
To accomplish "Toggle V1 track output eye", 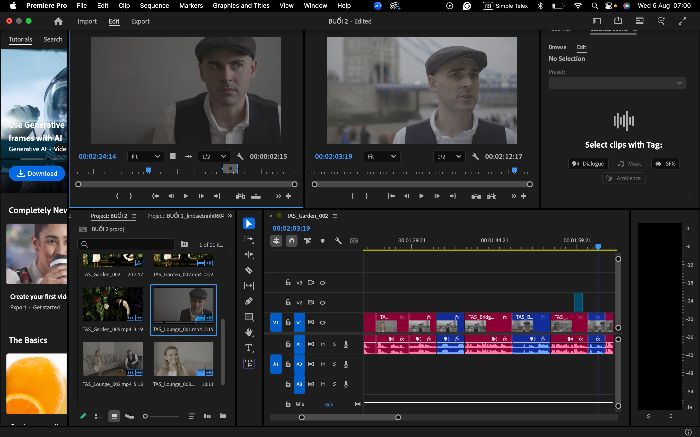I will point(322,322).
